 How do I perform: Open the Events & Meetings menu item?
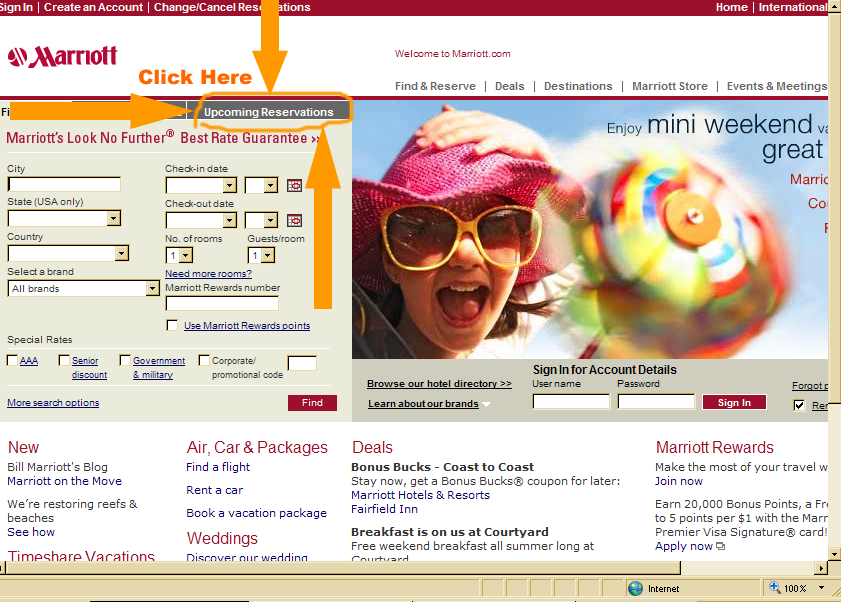[777, 86]
